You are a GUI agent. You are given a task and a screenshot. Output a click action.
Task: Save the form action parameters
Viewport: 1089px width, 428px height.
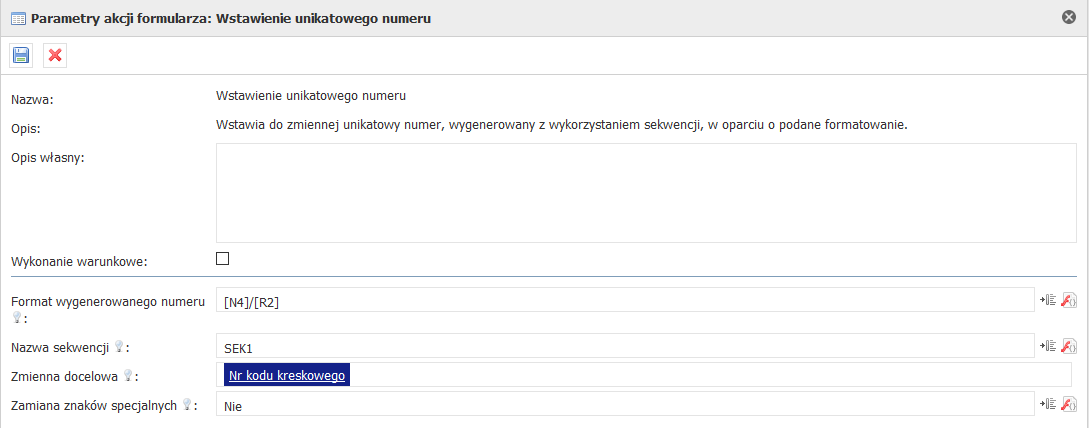point(21,56)
